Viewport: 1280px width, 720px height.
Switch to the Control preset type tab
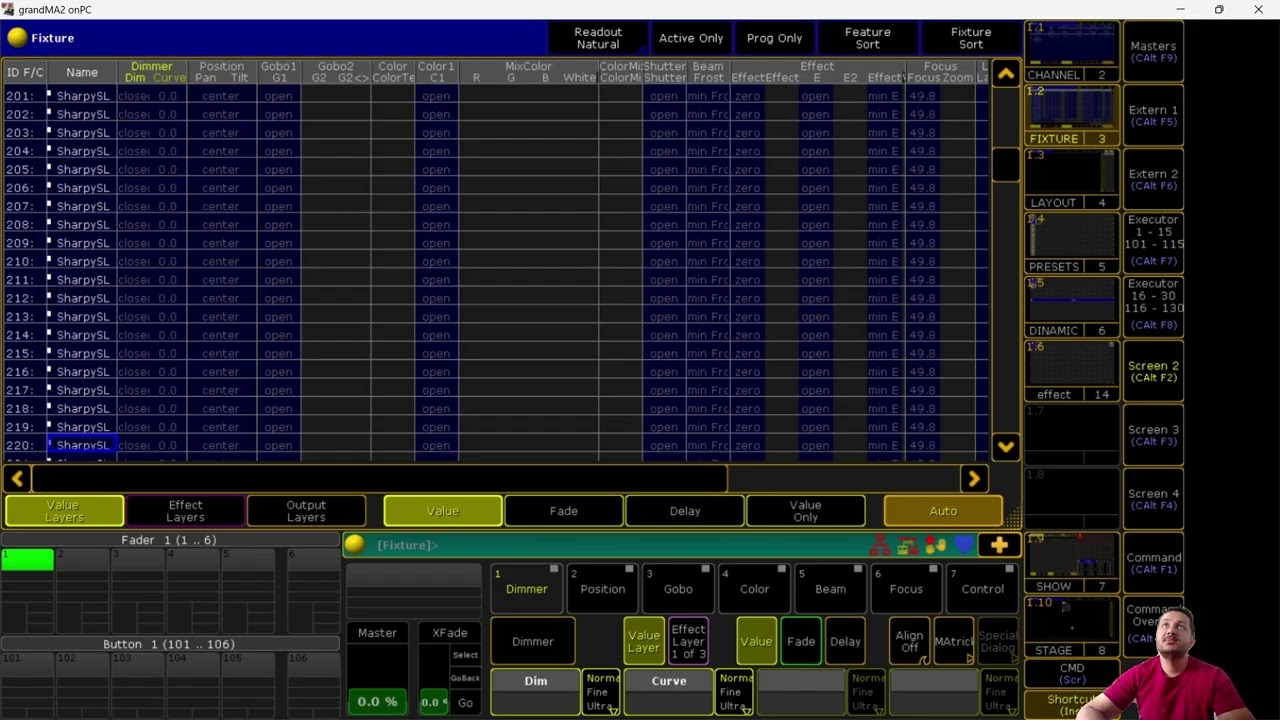tap(982, 588)
